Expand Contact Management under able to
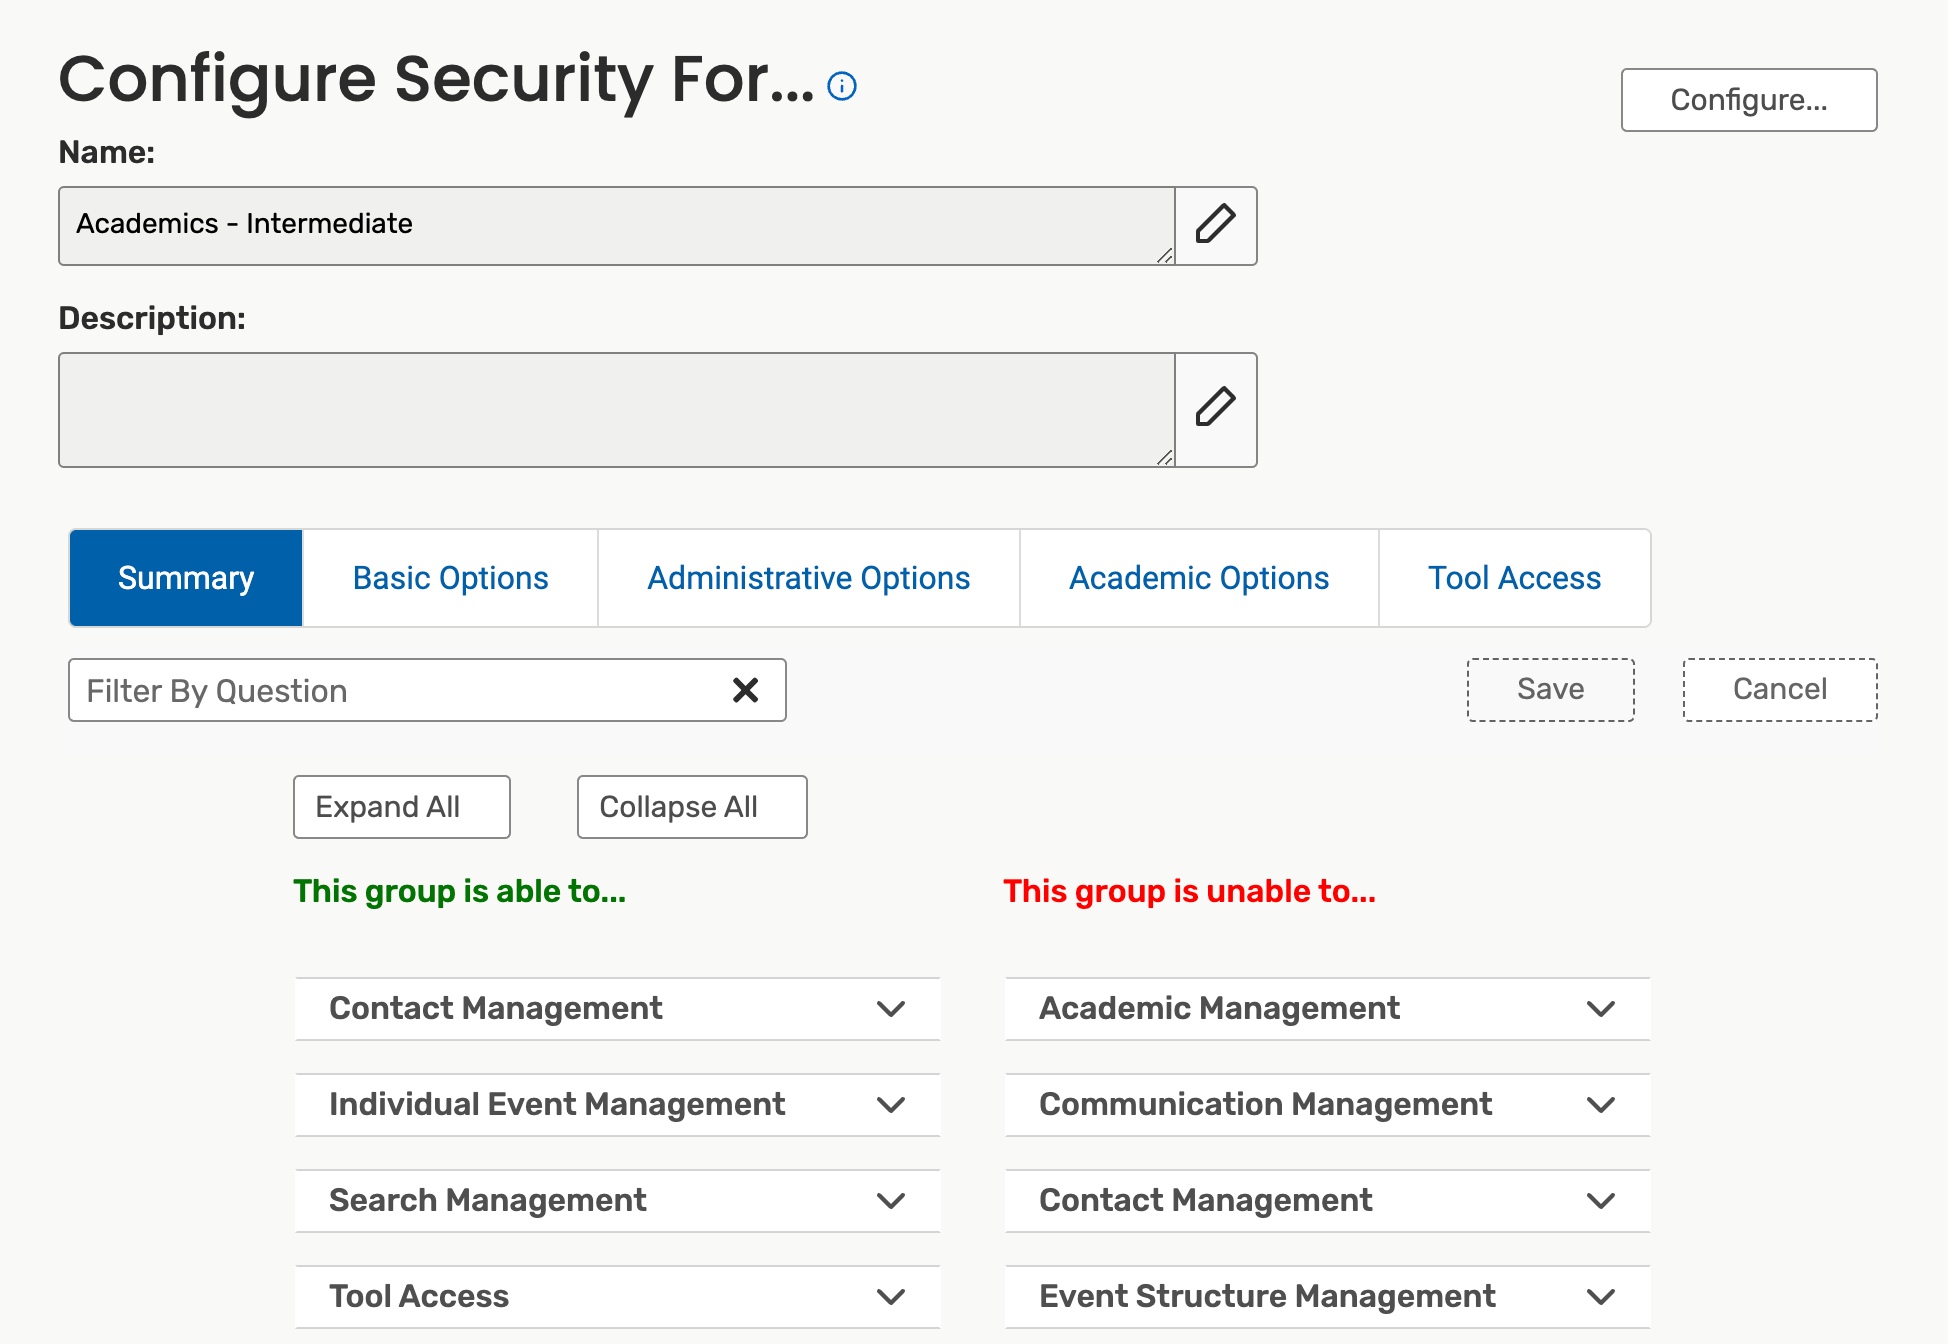This screenshot has width=1948, height=1344. (617, 1009)
